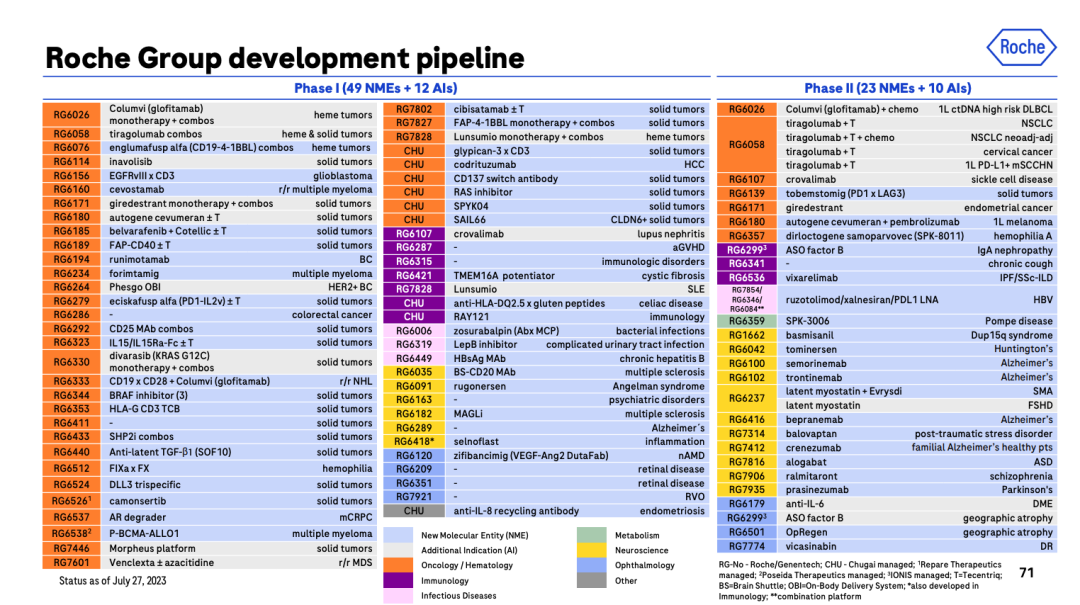Click the green Metabolism legend swatch

coord(591,535)
